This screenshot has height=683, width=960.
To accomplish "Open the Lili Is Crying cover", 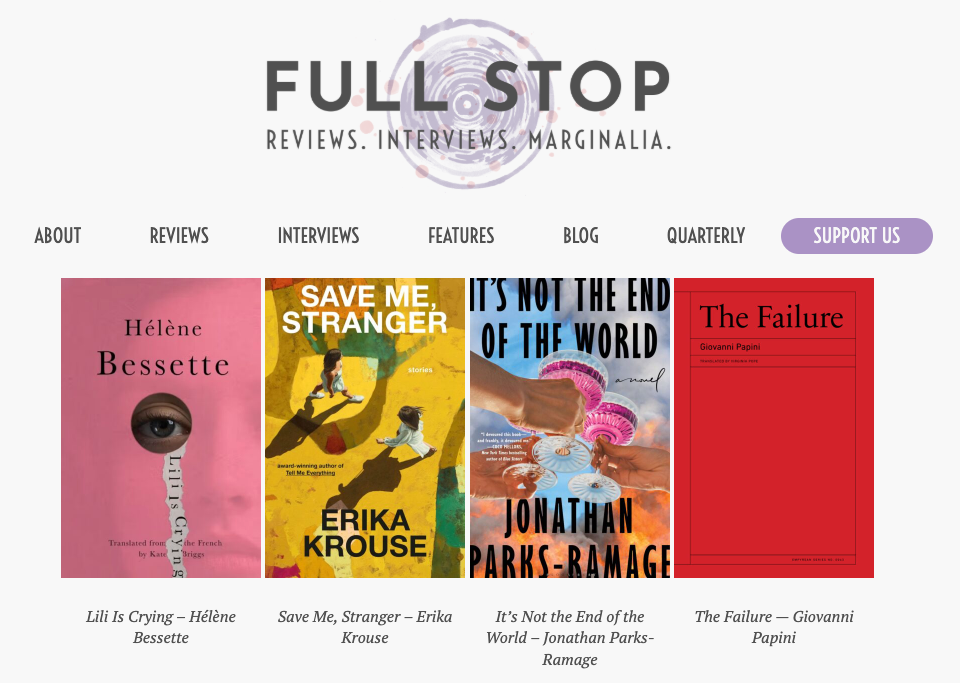I will (161, 428).
